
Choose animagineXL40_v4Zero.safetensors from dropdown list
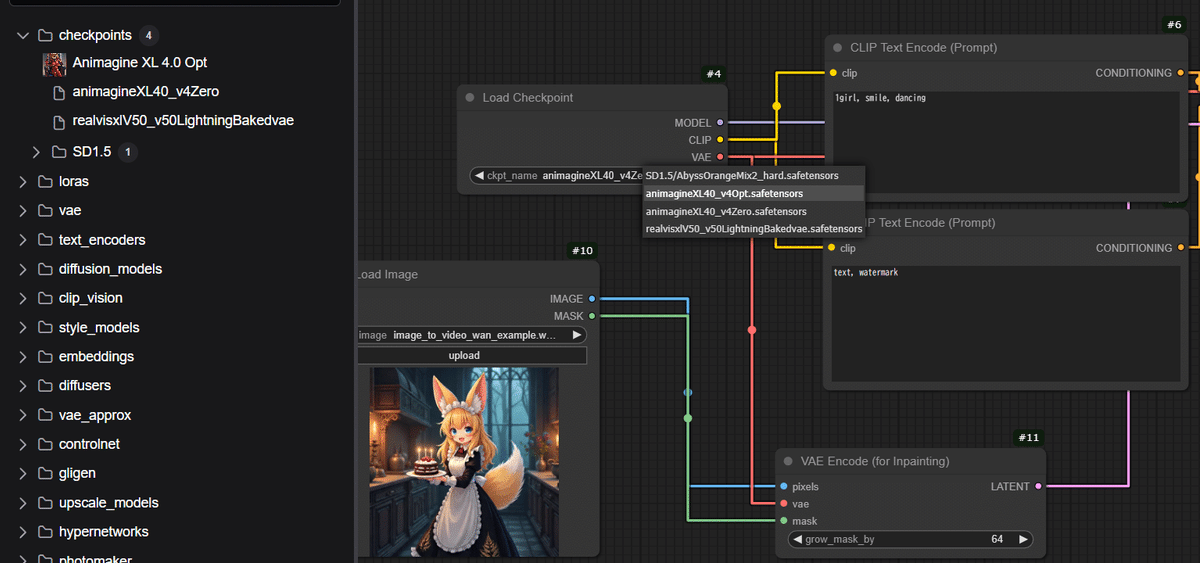point(754,212)
